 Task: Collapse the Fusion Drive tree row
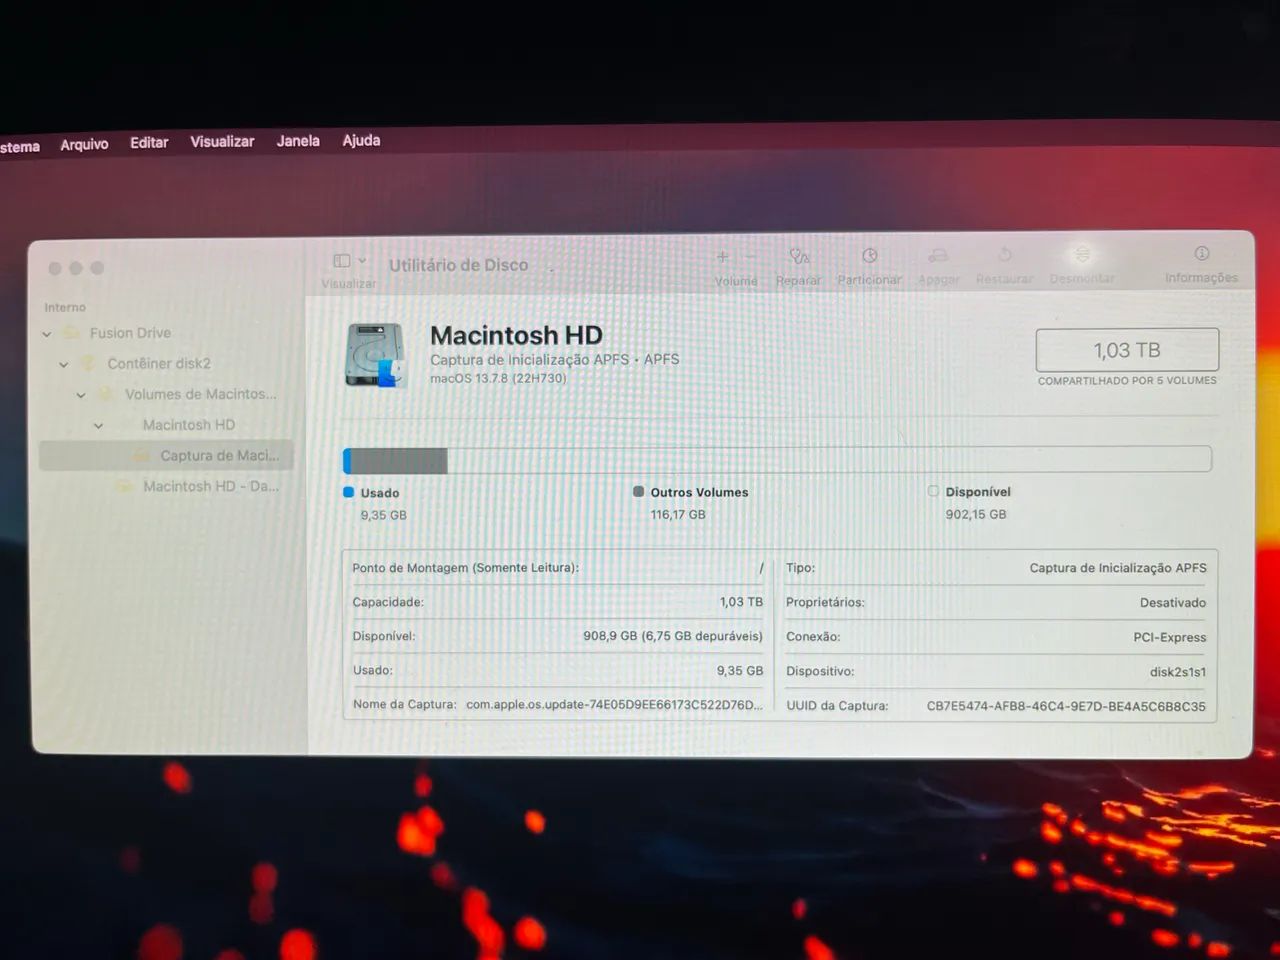point(47,334)
